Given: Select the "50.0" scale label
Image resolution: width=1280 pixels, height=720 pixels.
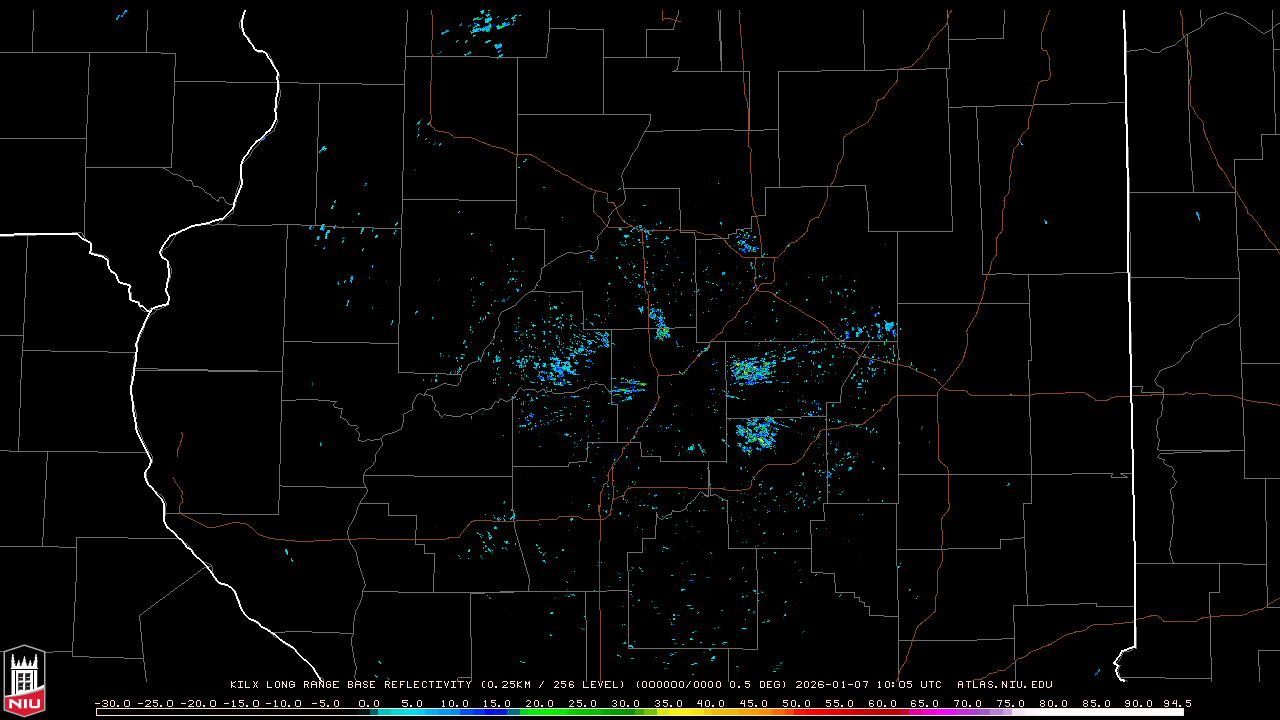Looking at the screenshot, I should (796, 703).
